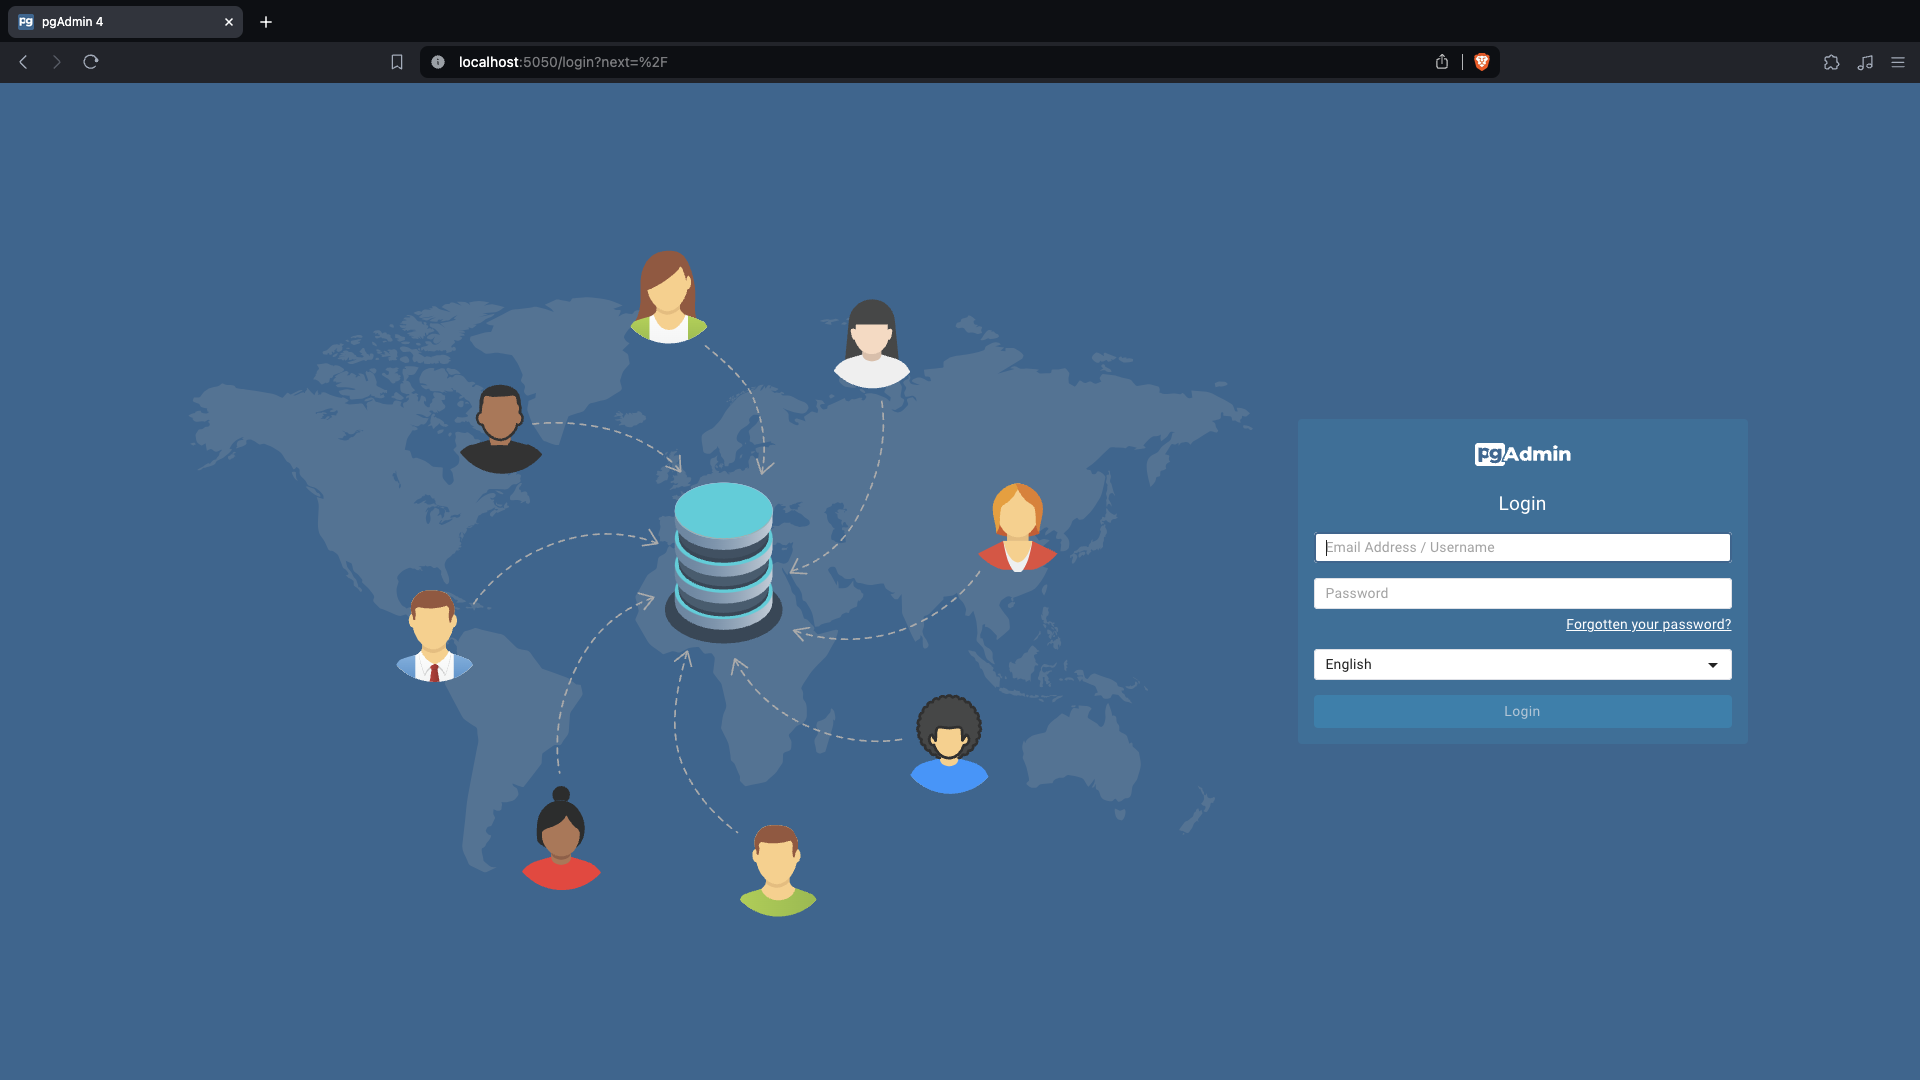Select English from language dropdown

[x=1522, y=663]
